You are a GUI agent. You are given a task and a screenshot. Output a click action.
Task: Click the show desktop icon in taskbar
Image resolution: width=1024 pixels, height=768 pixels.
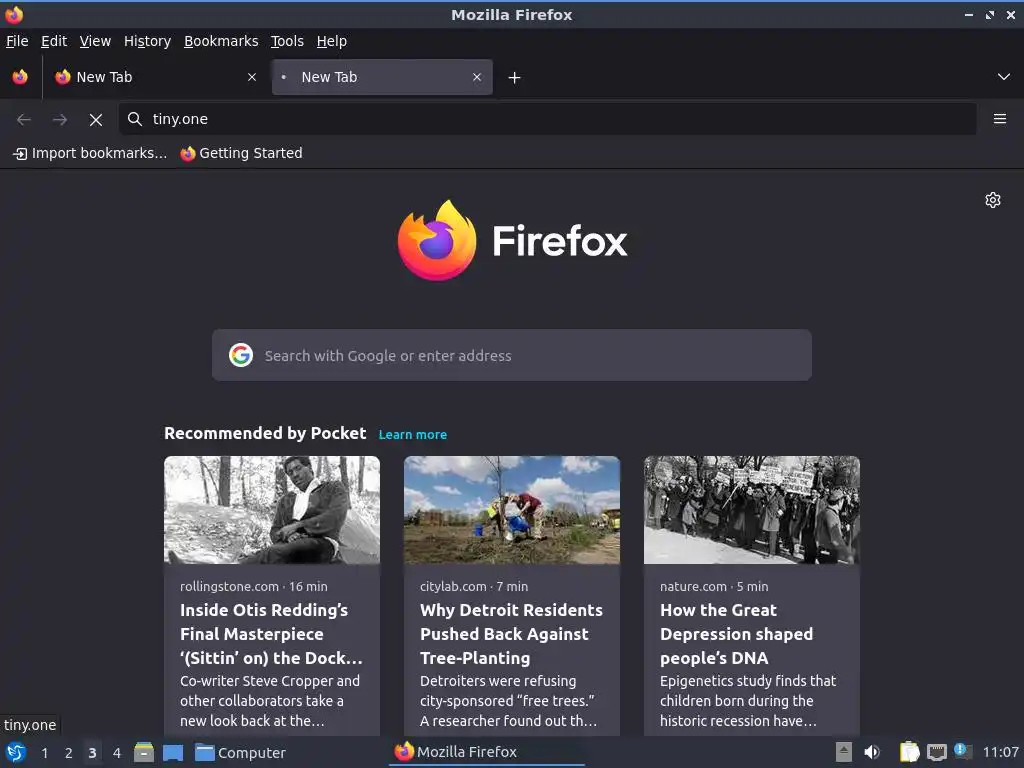pyautogui.click(x=173, y=753)
